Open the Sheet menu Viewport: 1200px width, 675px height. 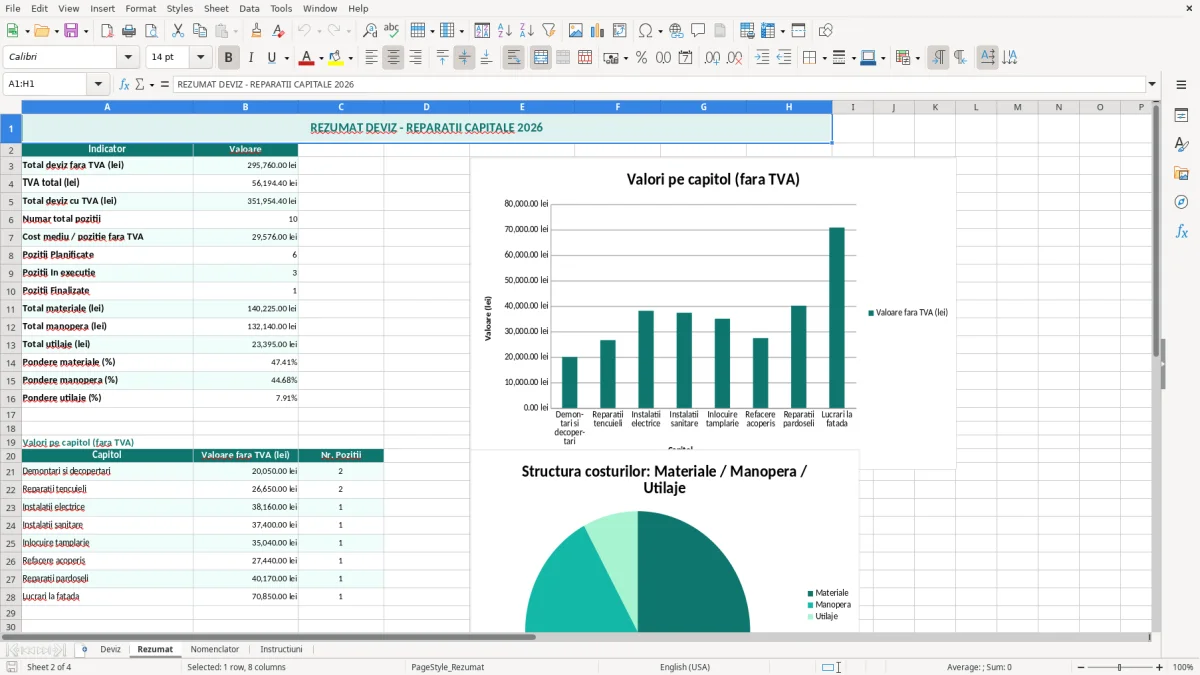click(x=216, y=8)
